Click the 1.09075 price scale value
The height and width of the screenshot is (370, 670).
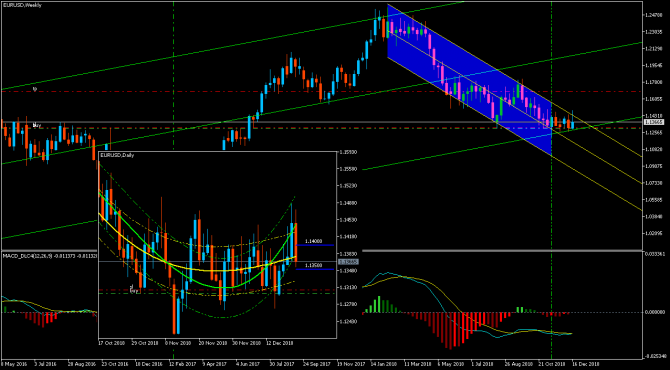pos(653,166)
